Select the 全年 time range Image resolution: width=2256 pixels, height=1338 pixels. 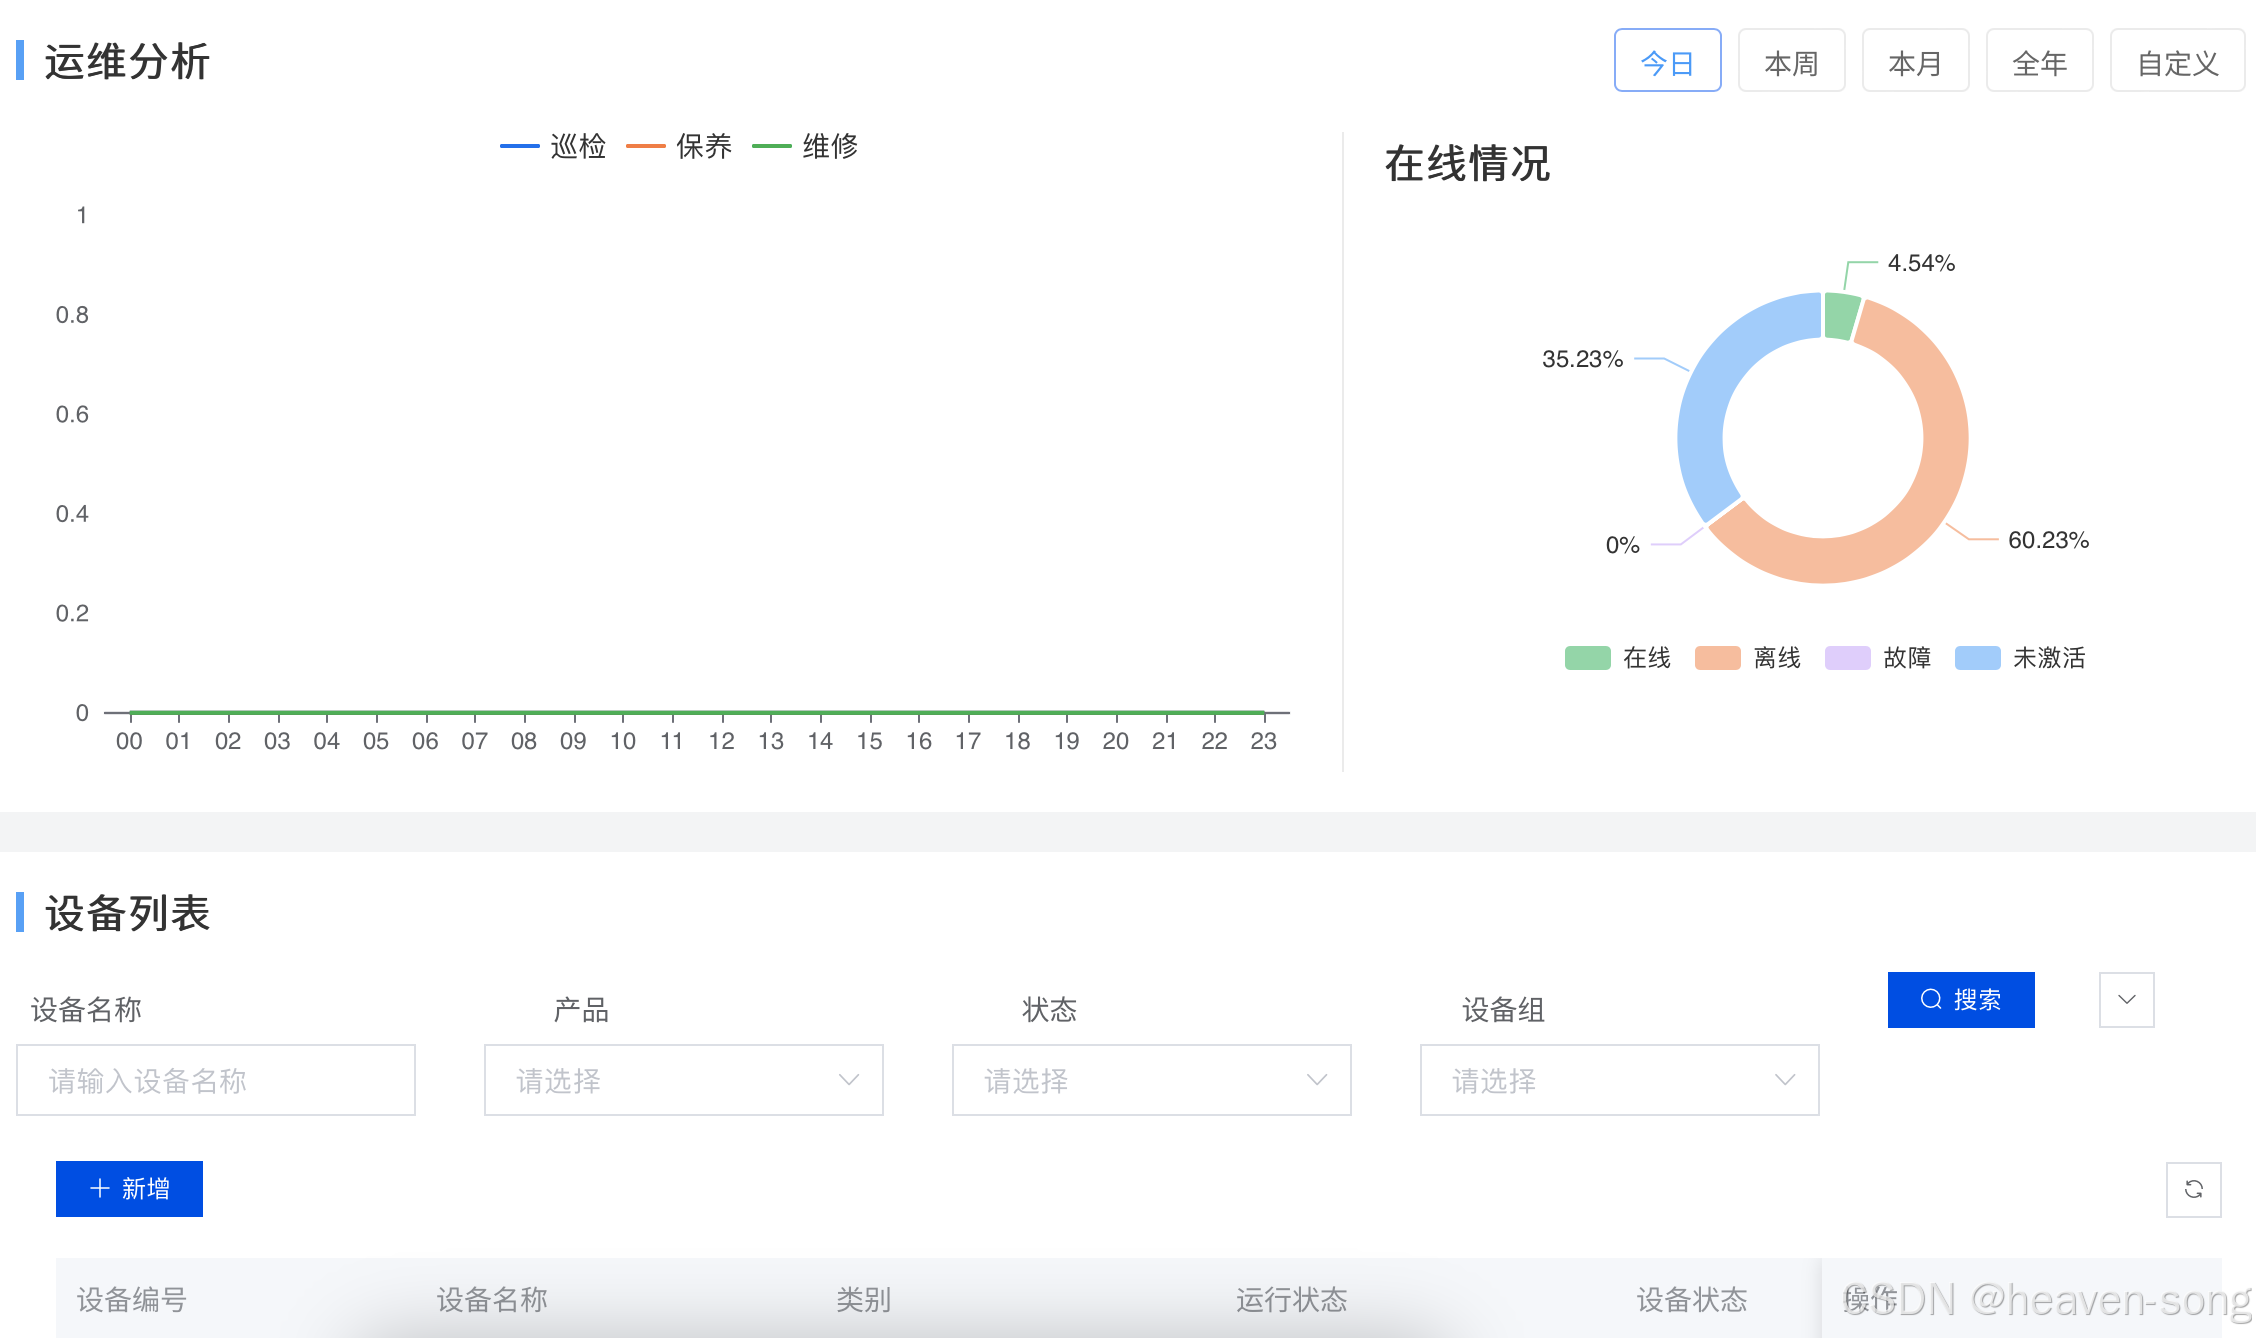pos(2039,61)
